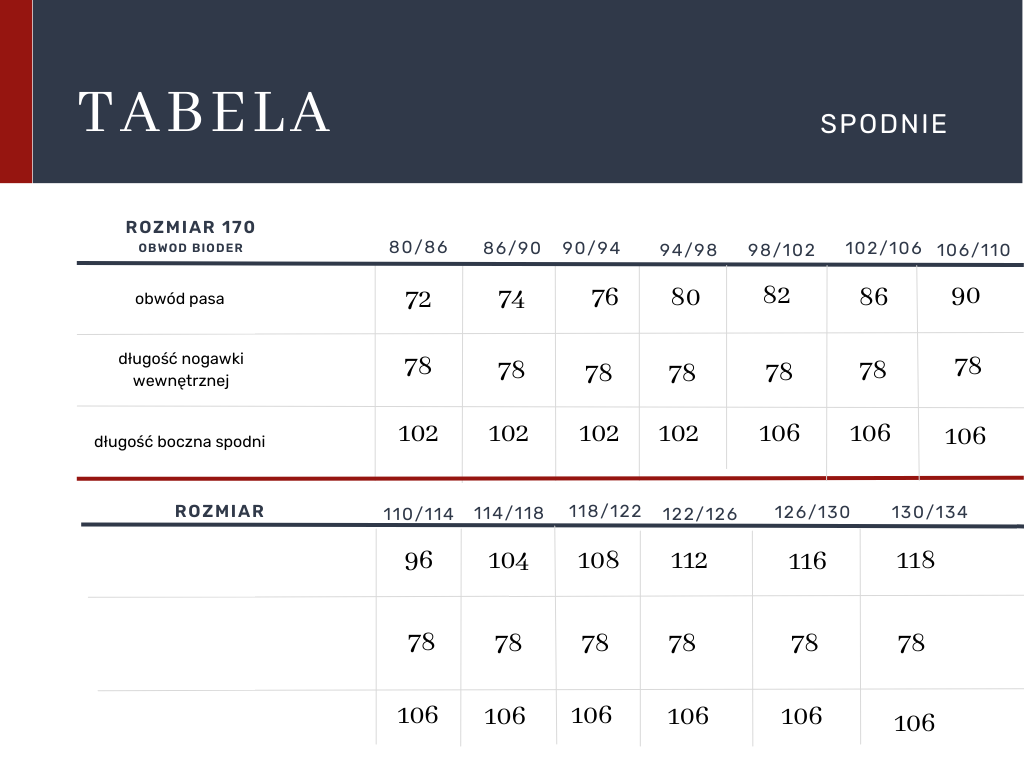The width and height of the screenshot is (1024, 768).
Task: Click długość boczna spodni row label
Action: tap(179, 441)
